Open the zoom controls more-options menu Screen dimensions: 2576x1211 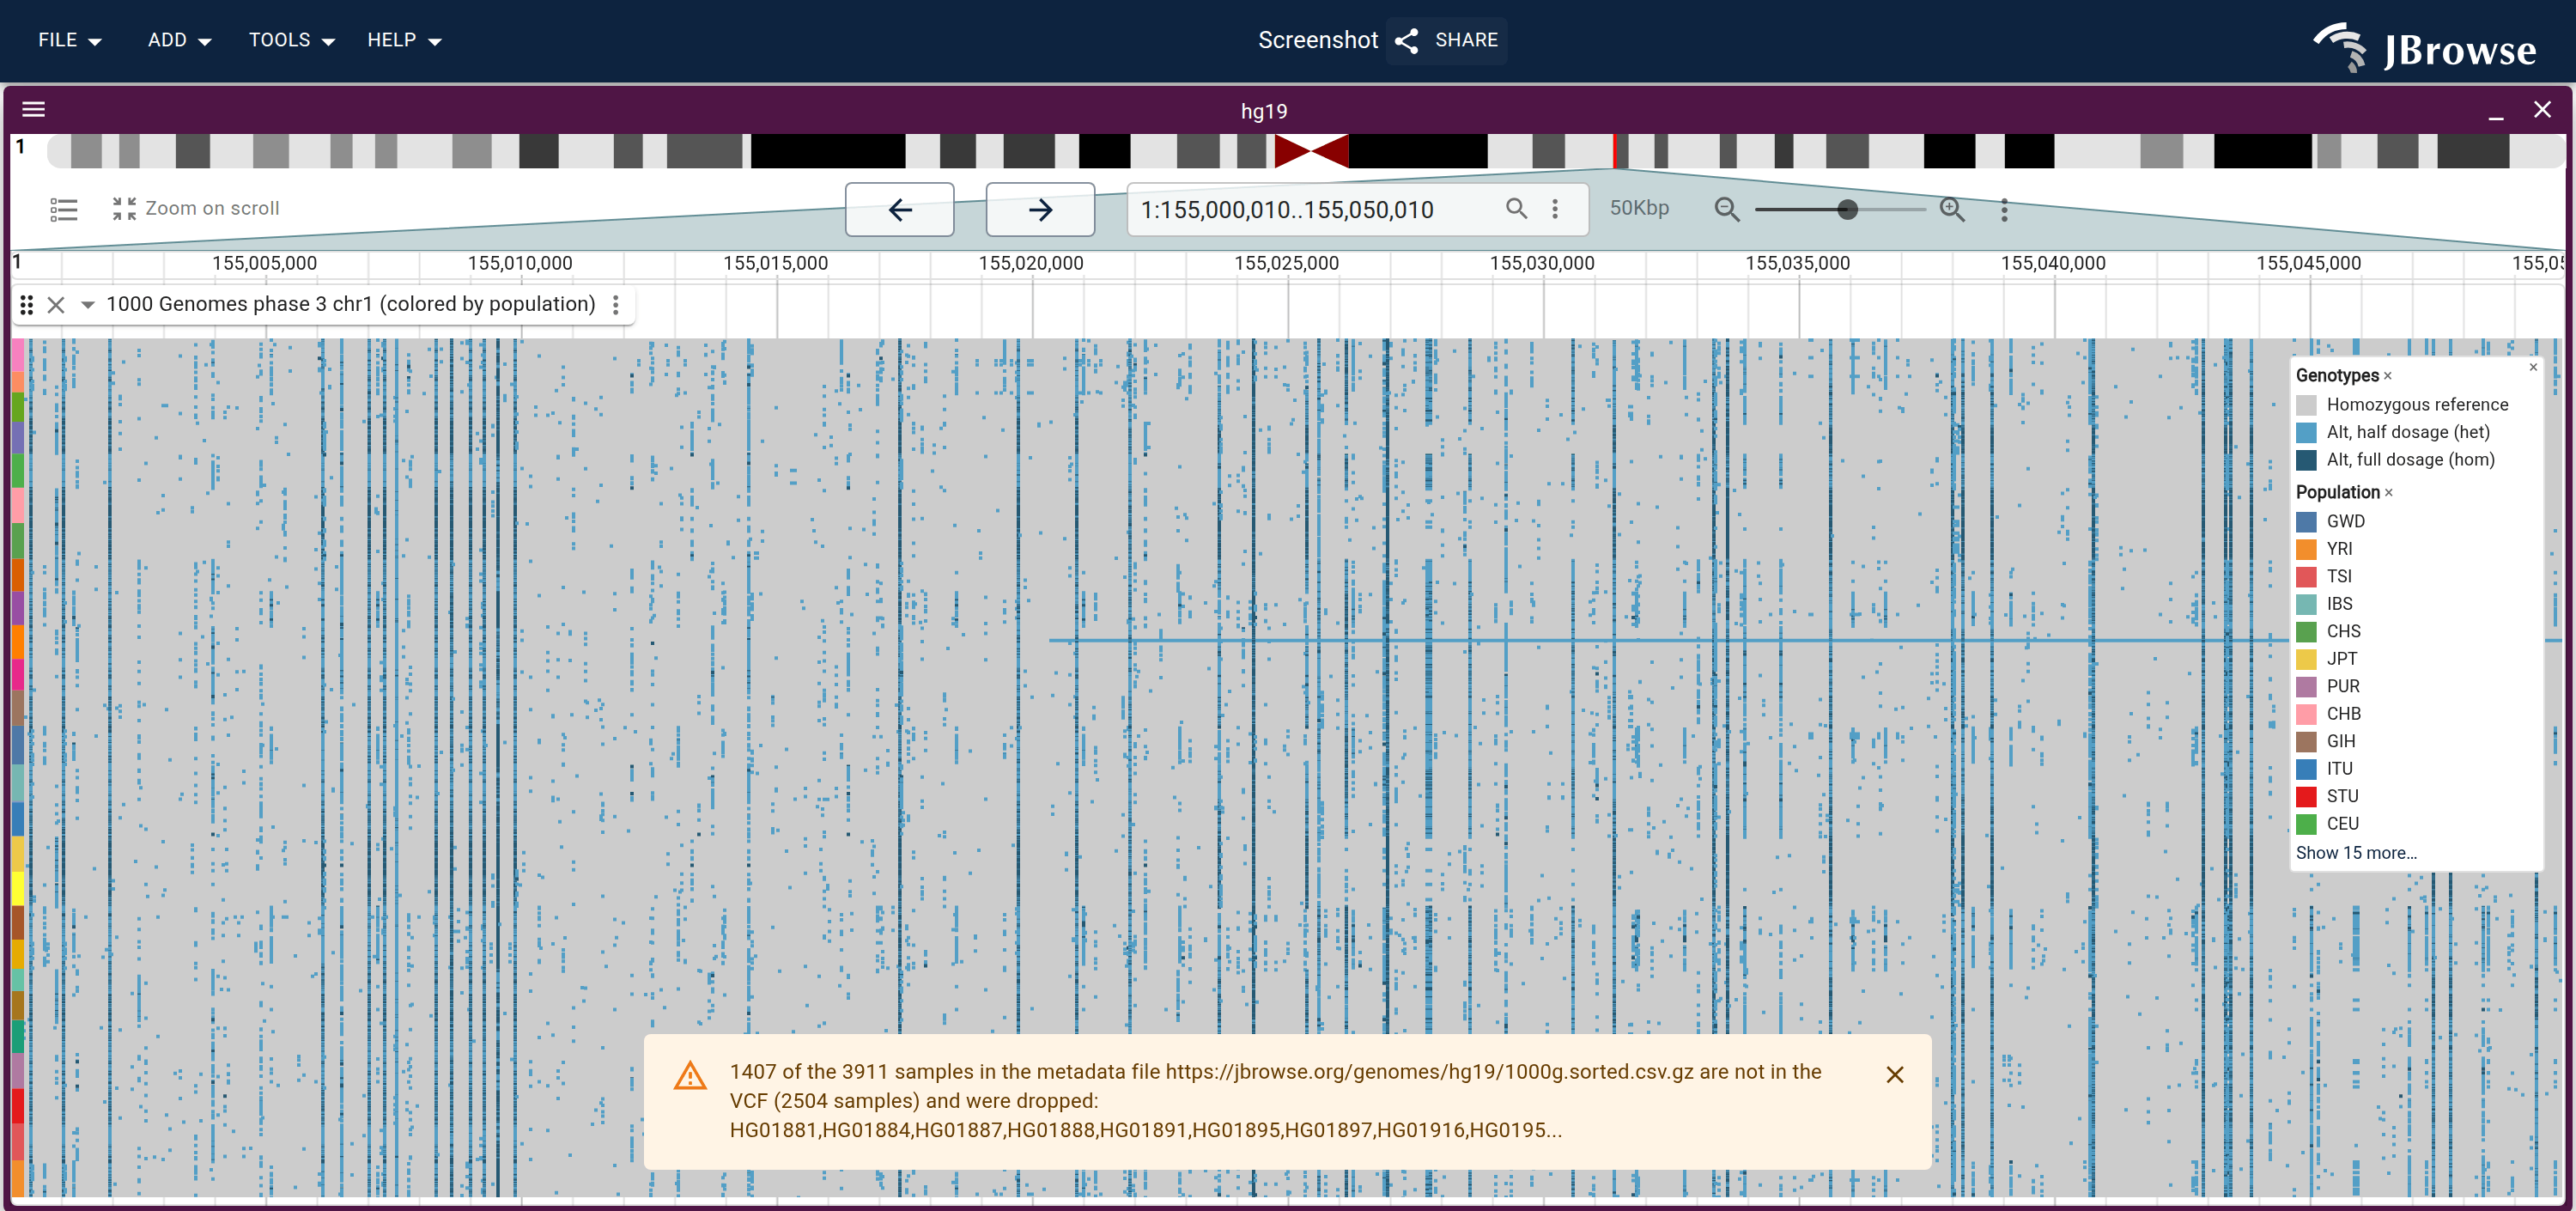2004,209
